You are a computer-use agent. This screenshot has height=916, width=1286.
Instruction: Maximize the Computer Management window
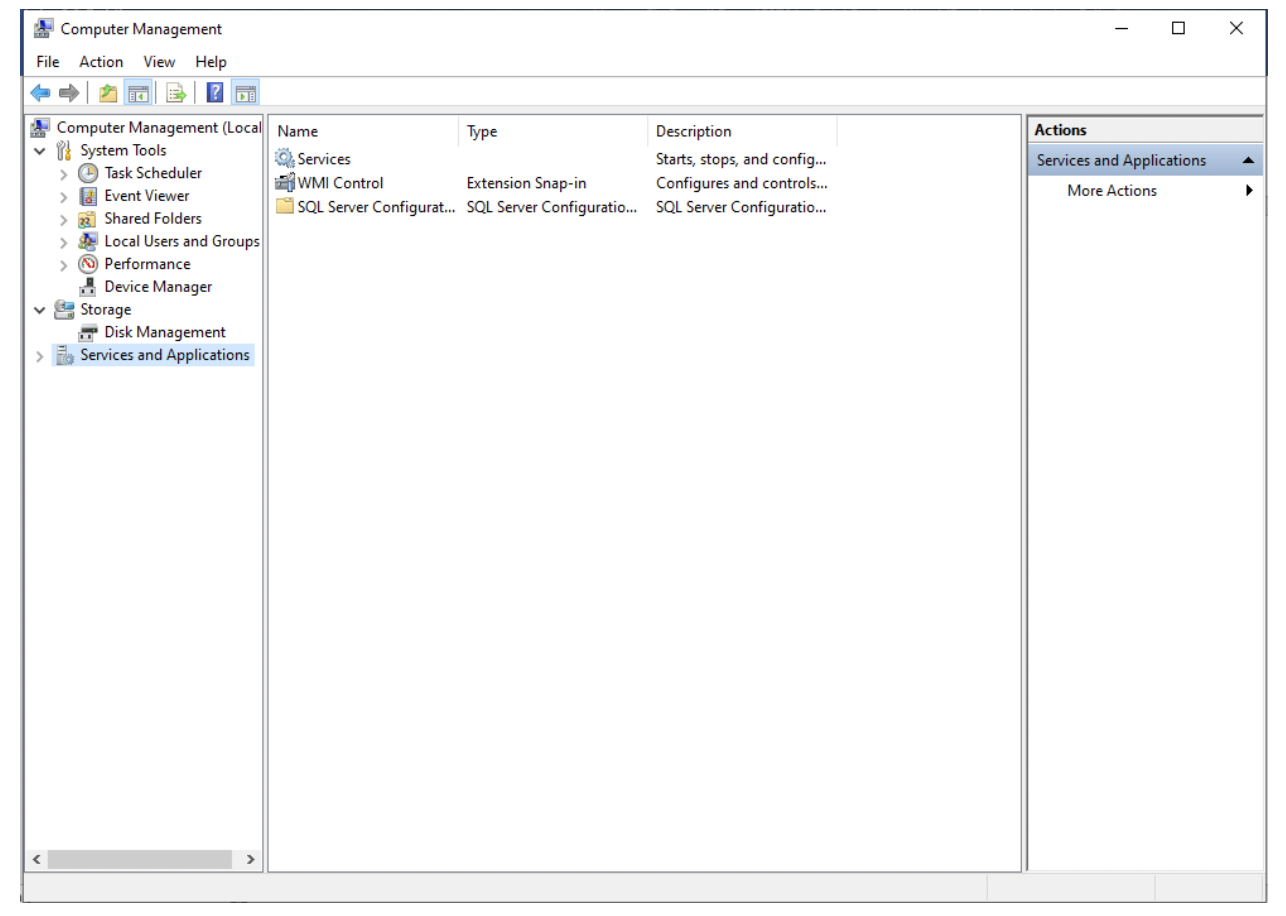point(1178,29)
